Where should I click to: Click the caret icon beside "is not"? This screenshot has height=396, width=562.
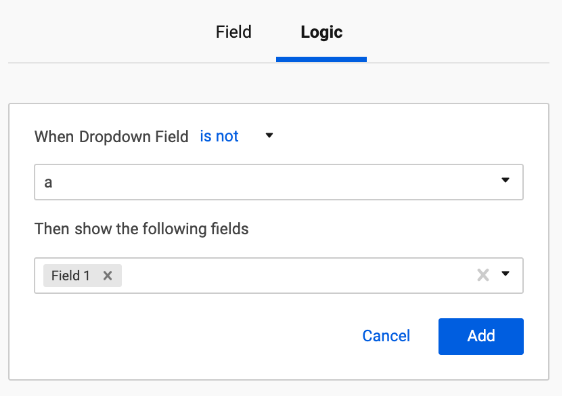pyautogui.click(x=269, y=135)
